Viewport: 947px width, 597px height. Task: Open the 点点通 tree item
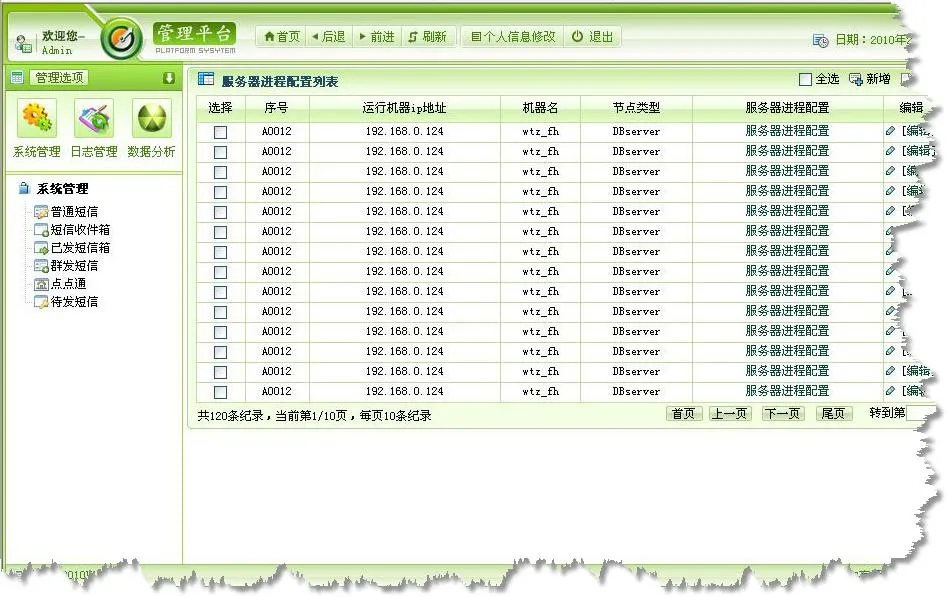coord(60,284)
